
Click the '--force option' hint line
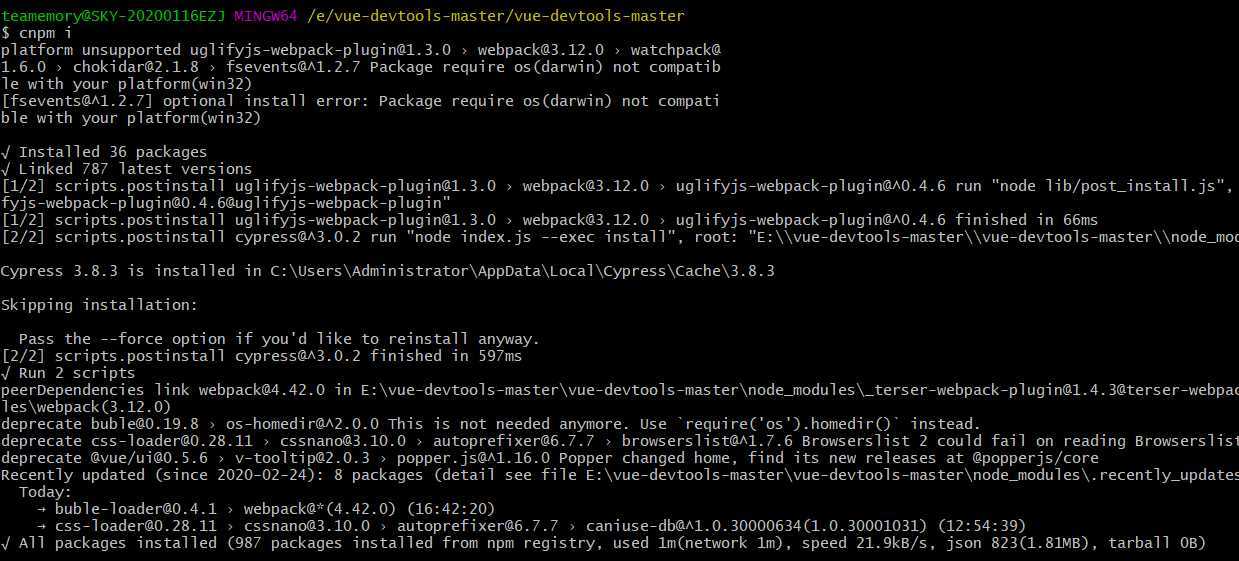coord(279,339)
